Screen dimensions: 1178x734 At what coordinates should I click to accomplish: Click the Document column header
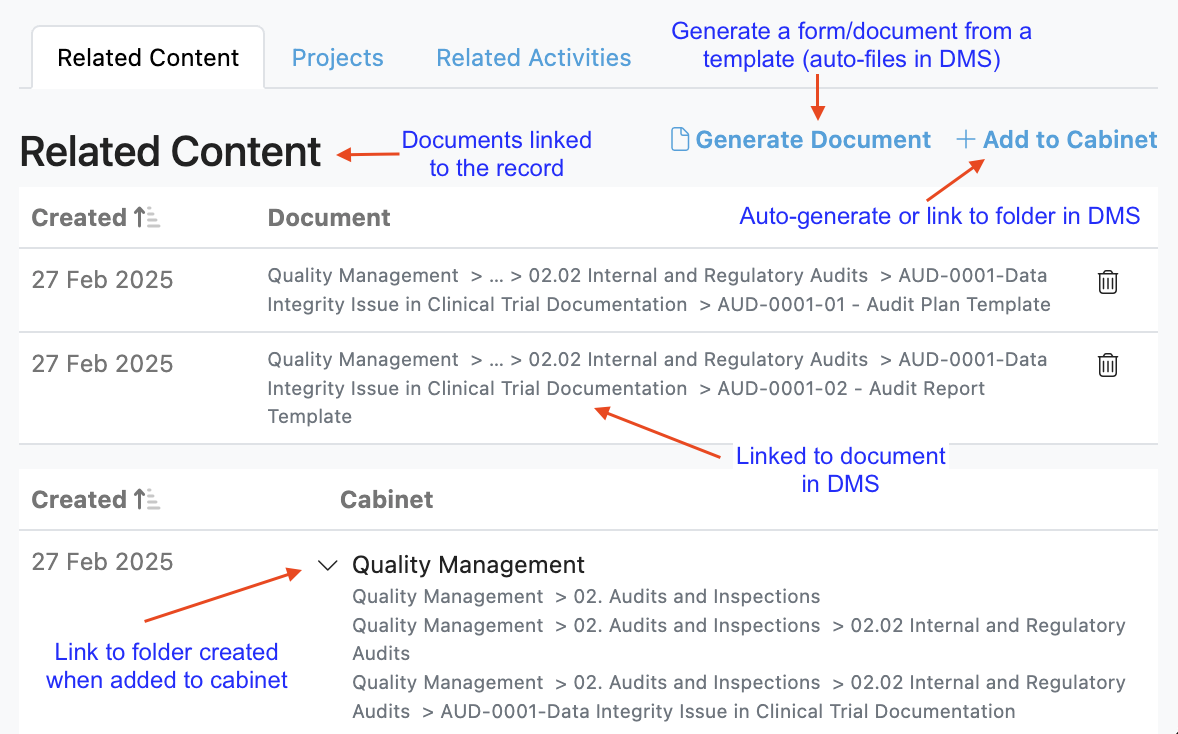tap(329, 218)
